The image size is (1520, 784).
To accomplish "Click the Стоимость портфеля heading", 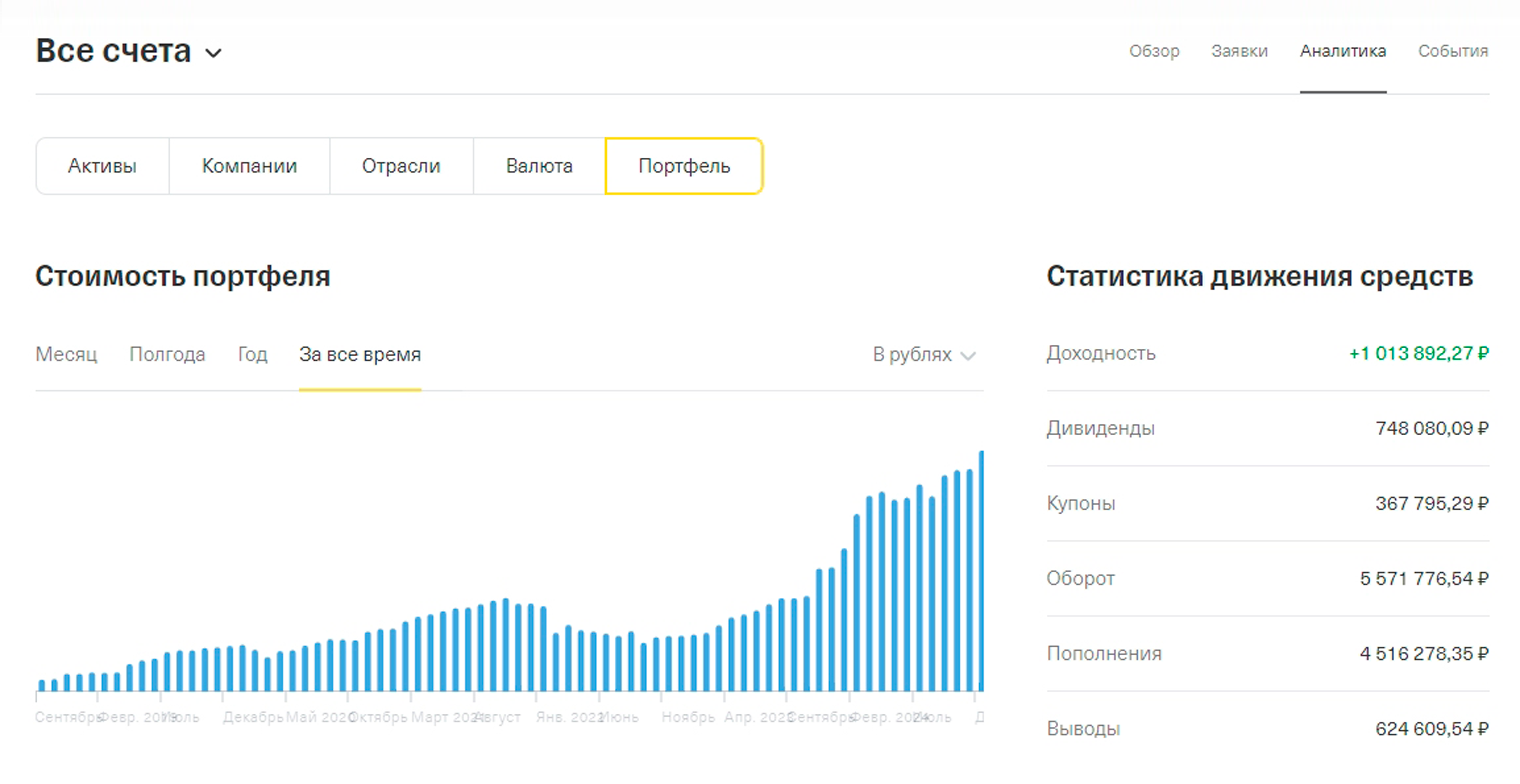I will [x=183, y=277].
